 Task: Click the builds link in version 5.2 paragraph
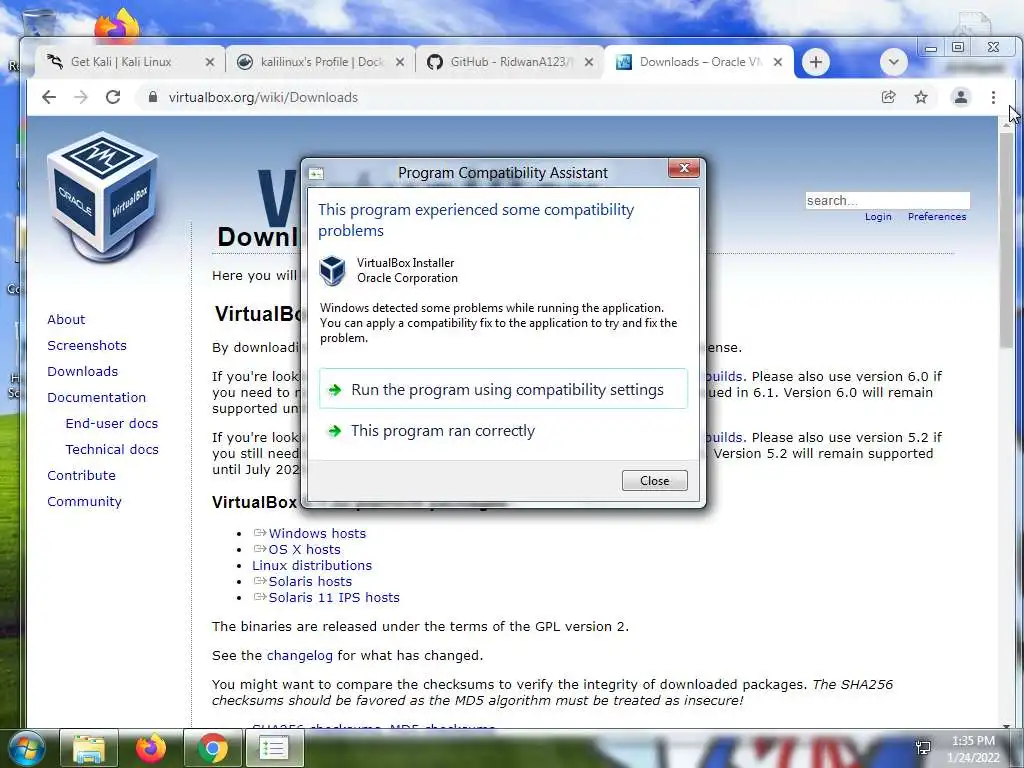(724, 438)
